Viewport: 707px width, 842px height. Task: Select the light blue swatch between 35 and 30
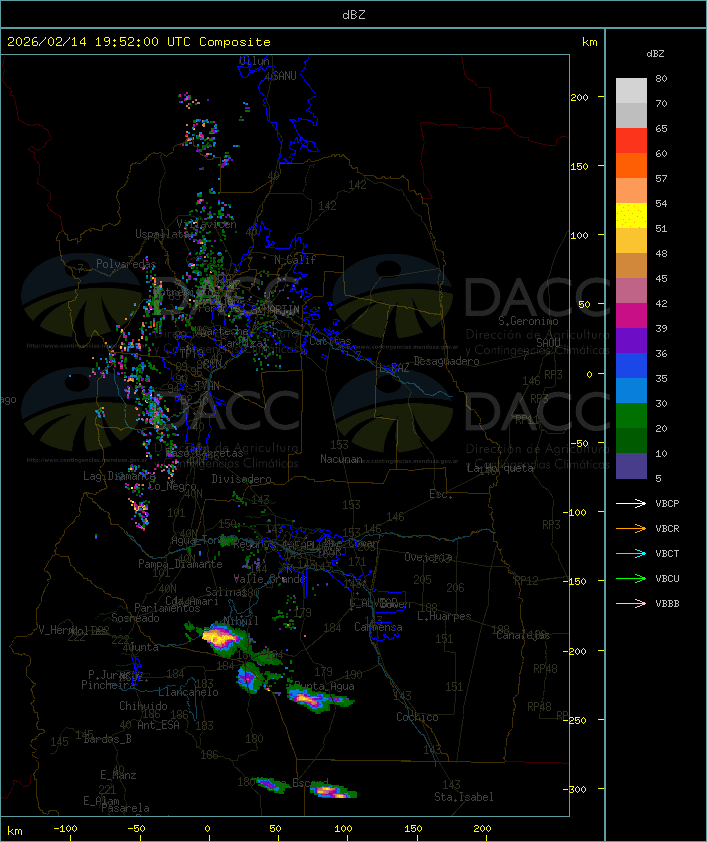coord(631,391)
